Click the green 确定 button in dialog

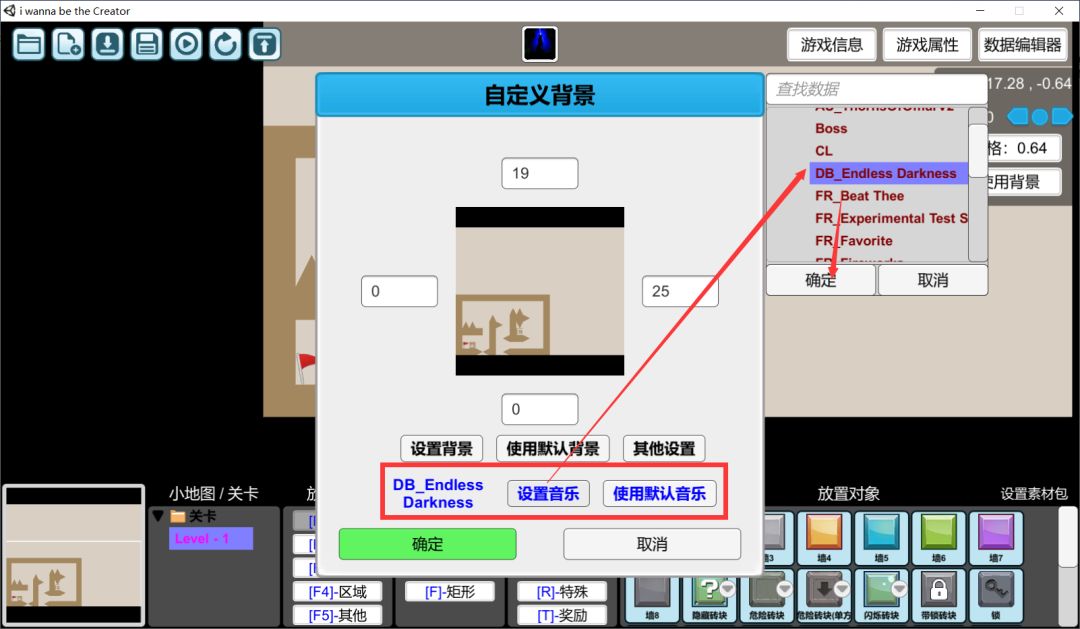pyautogui.click(x=427, y=544)
